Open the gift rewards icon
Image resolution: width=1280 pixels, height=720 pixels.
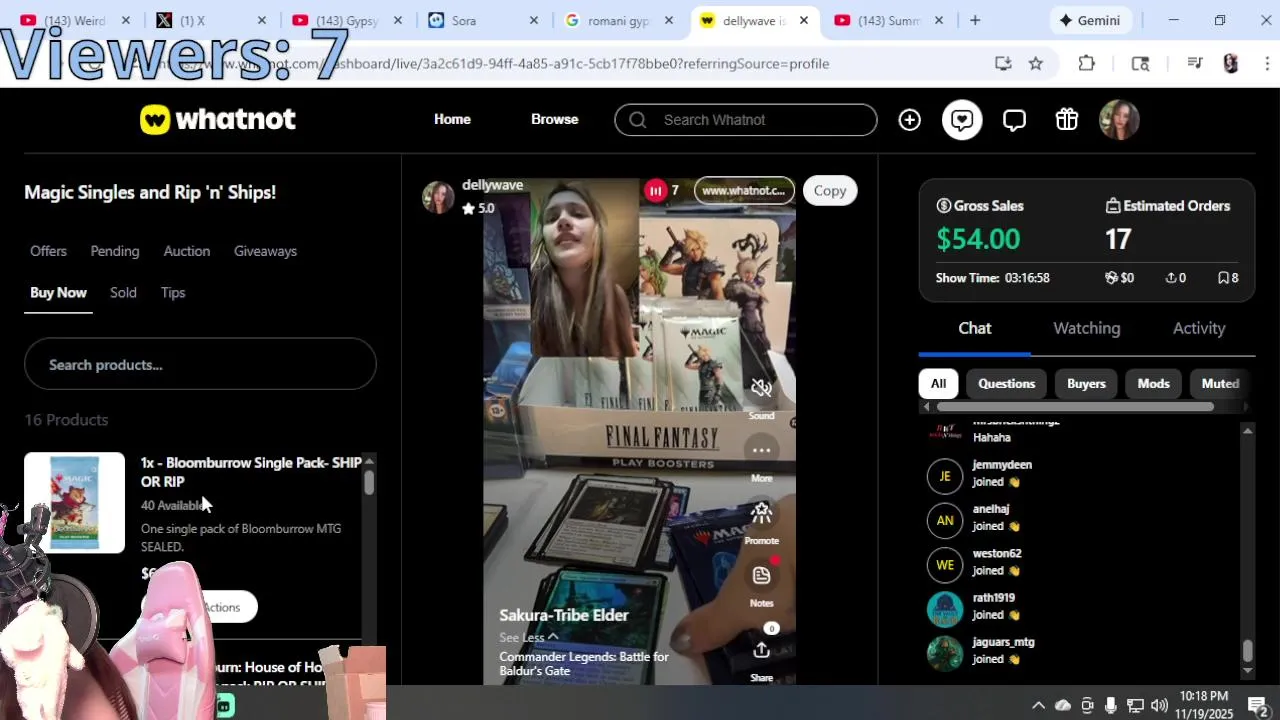click(x=1067, y=120)
